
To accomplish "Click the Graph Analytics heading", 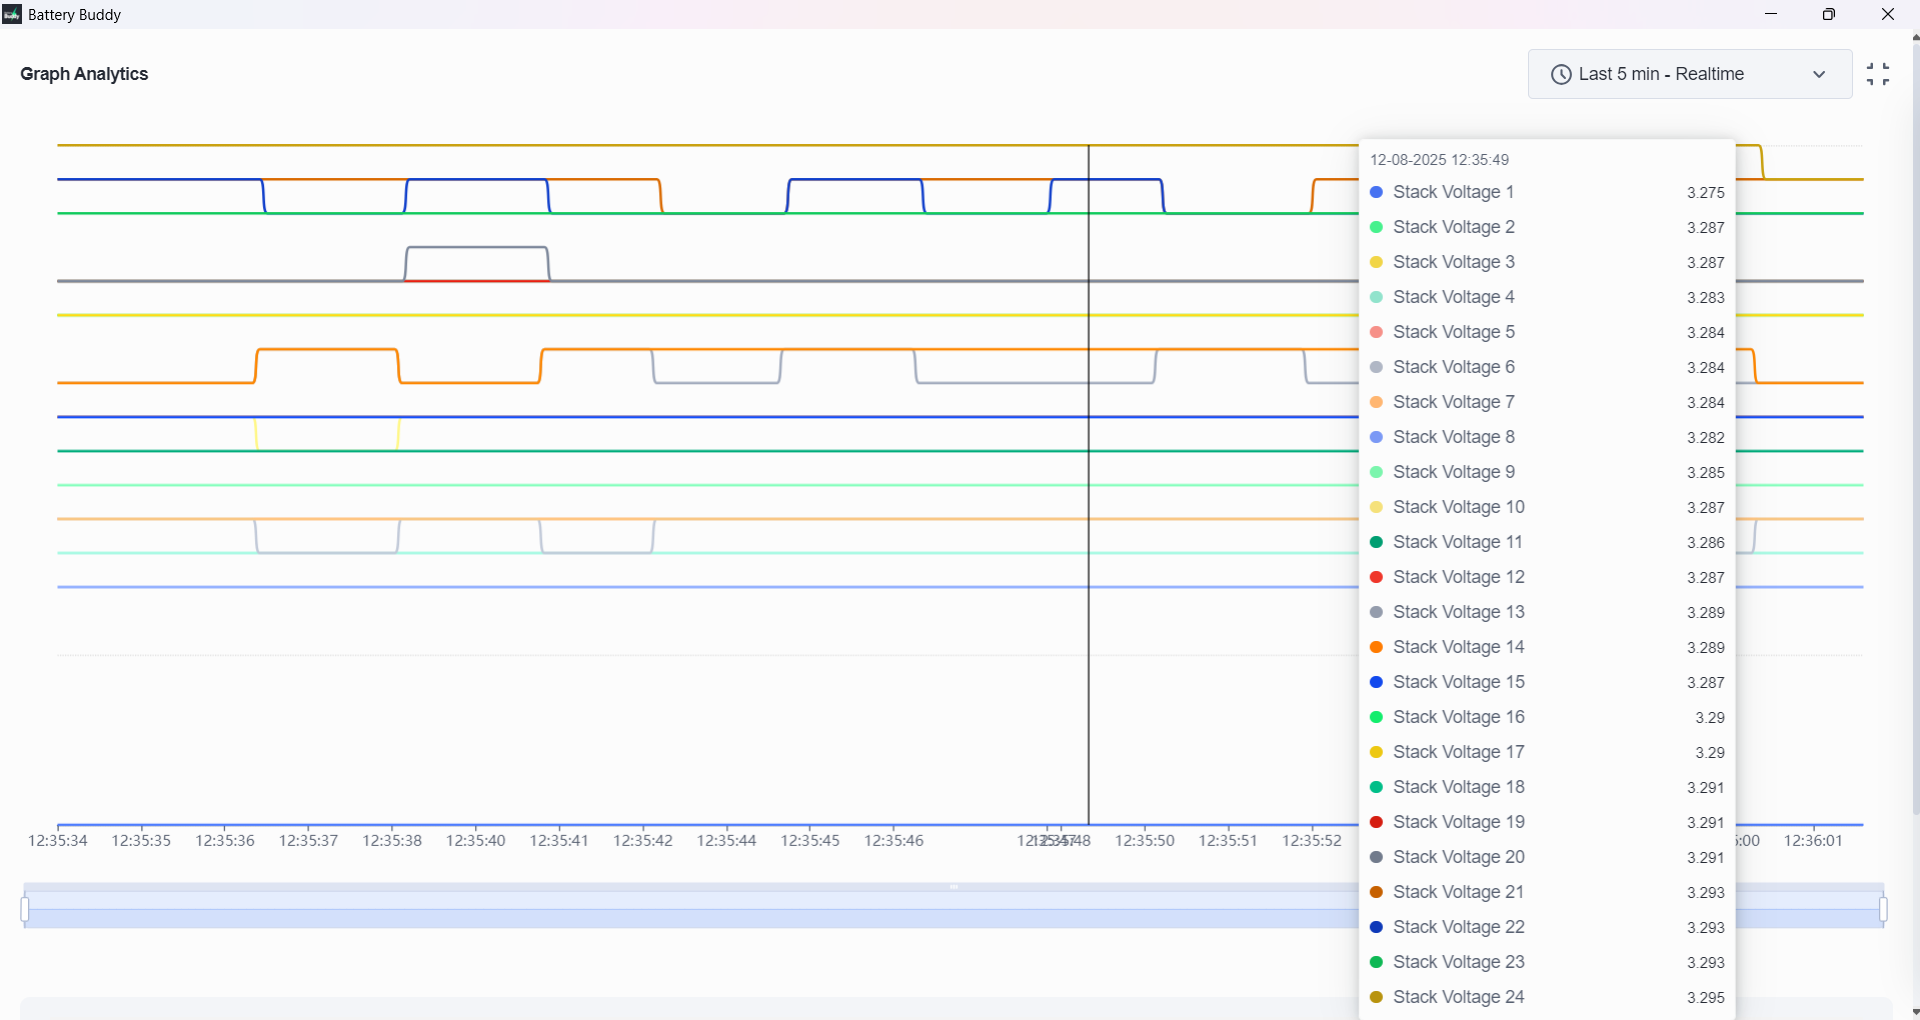I will pyautogui.click(x=84, y=74).
